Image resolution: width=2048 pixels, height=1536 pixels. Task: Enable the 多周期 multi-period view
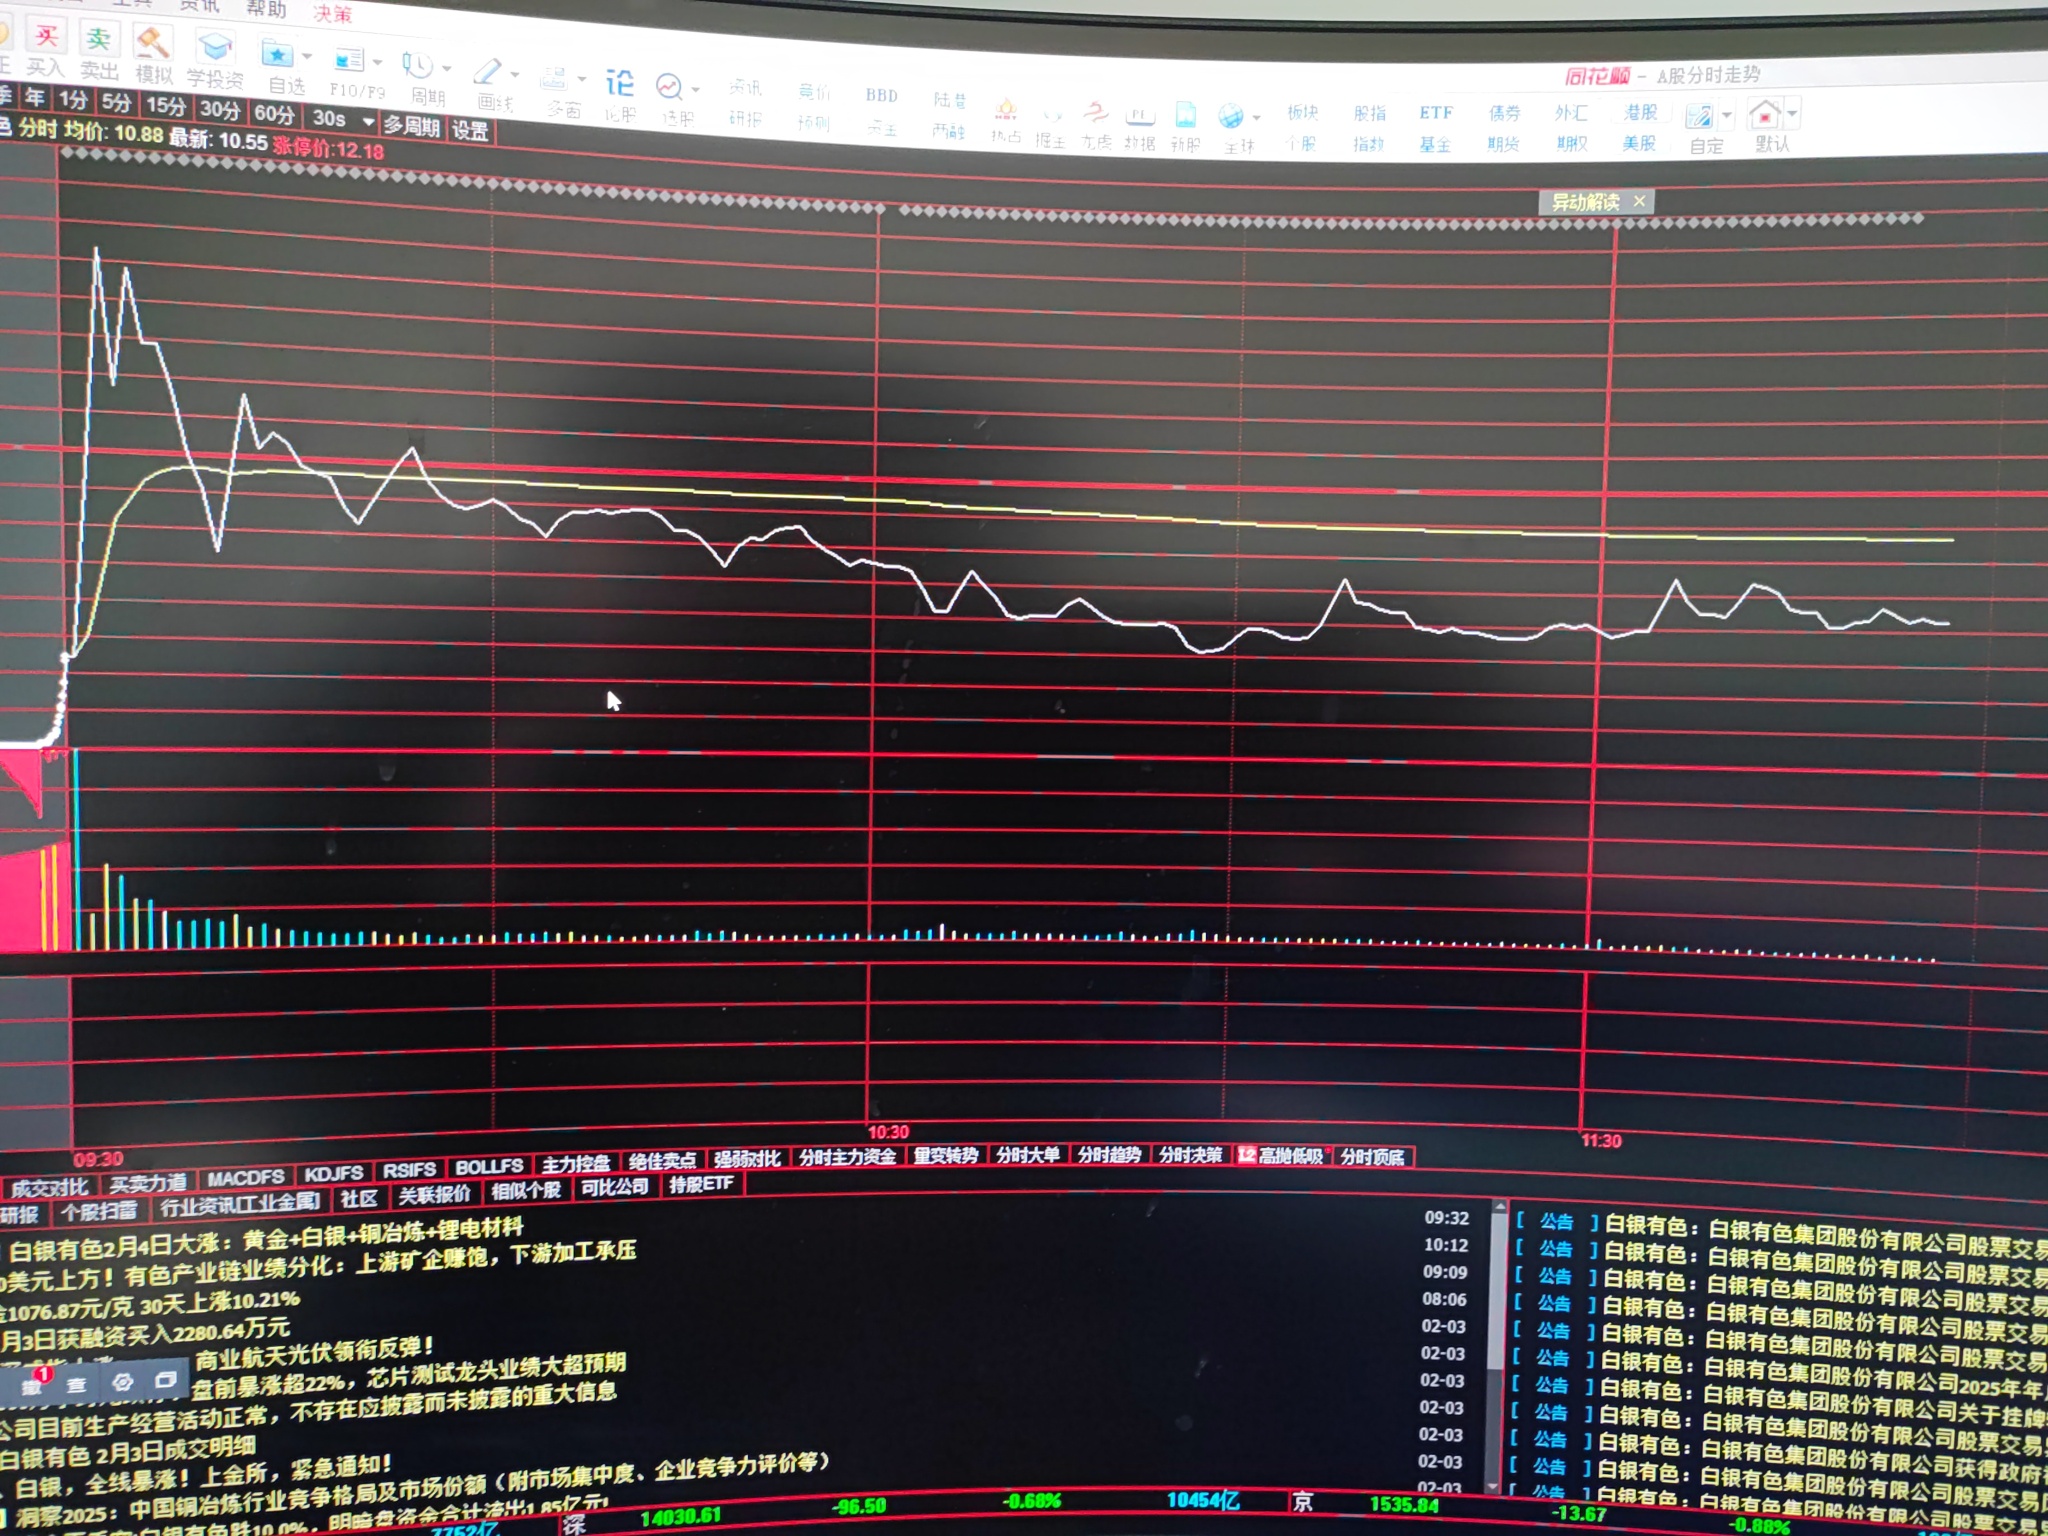tap(412, 127)
